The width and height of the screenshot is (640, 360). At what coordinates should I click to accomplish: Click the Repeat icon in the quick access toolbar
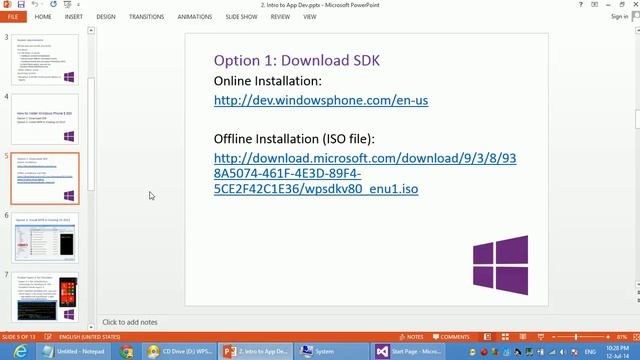click(x=53, y=4)
